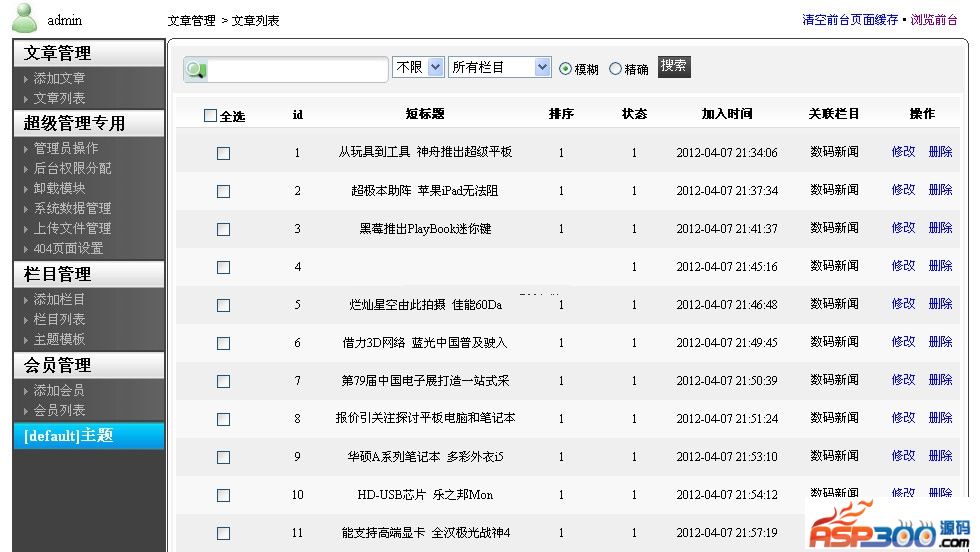Click 修改 for article id 8
Viewport: 980px width, 552px height.
[903, 418]
